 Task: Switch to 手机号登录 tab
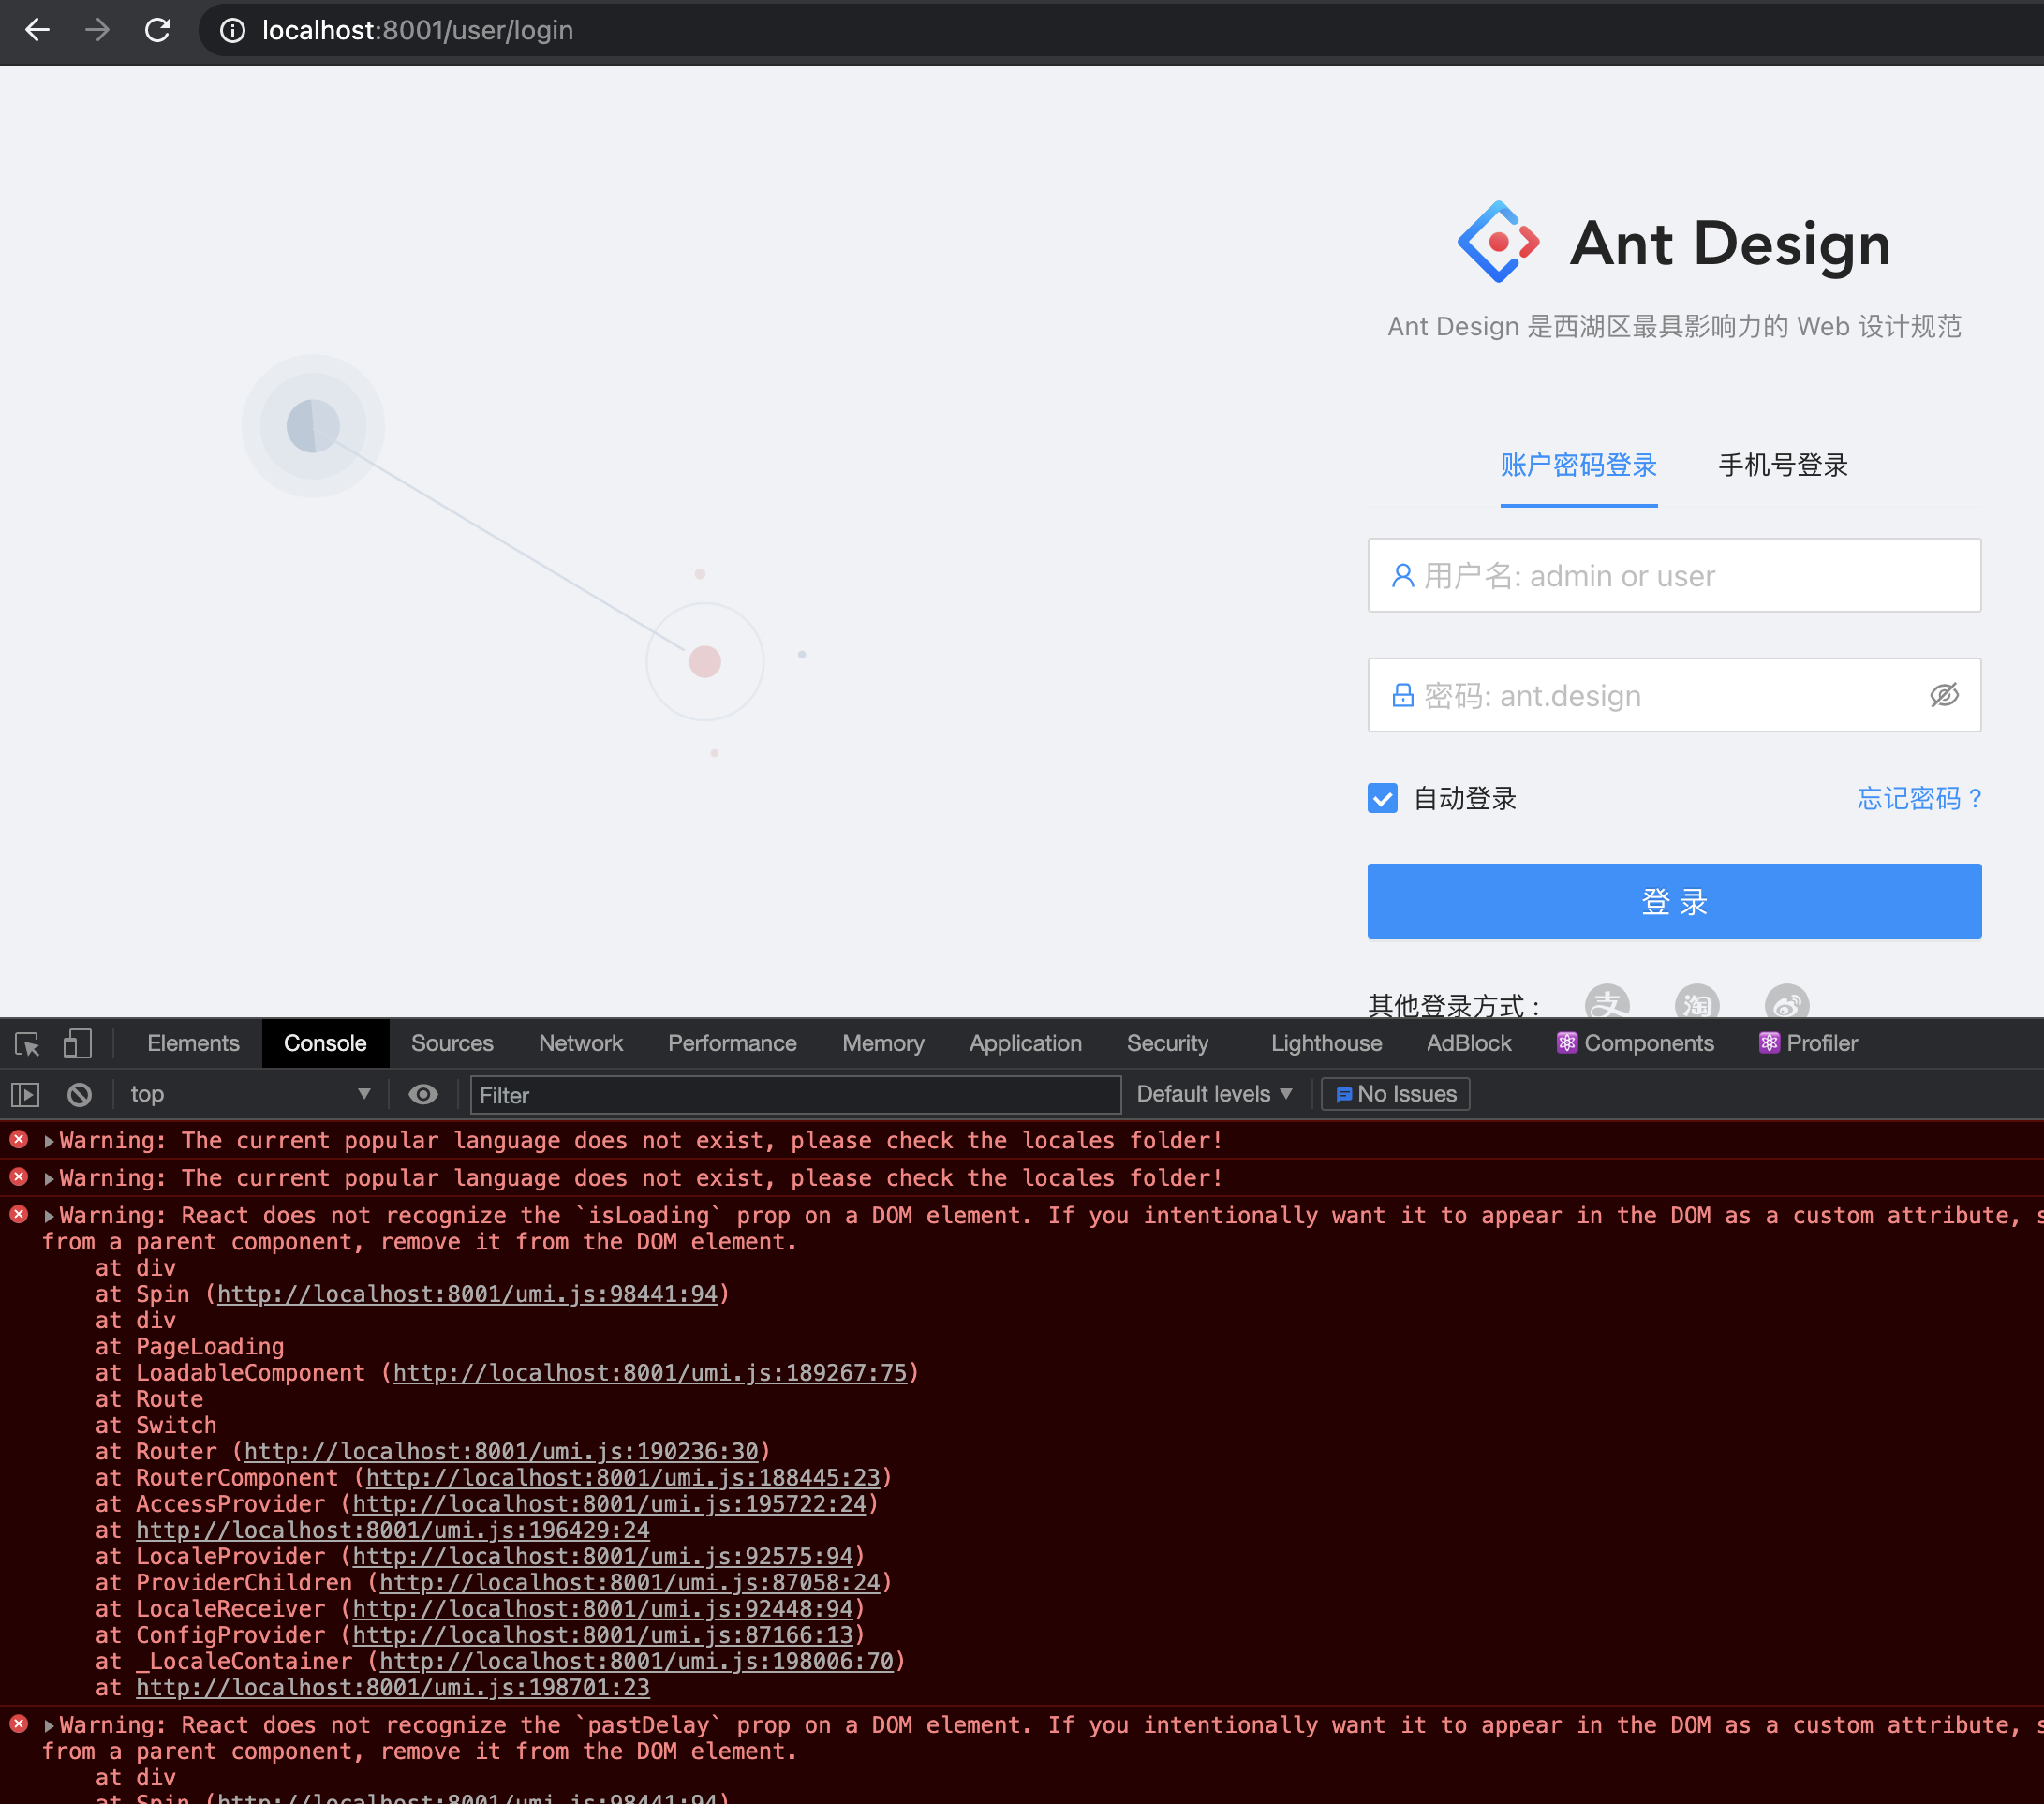pos(1783,466)
